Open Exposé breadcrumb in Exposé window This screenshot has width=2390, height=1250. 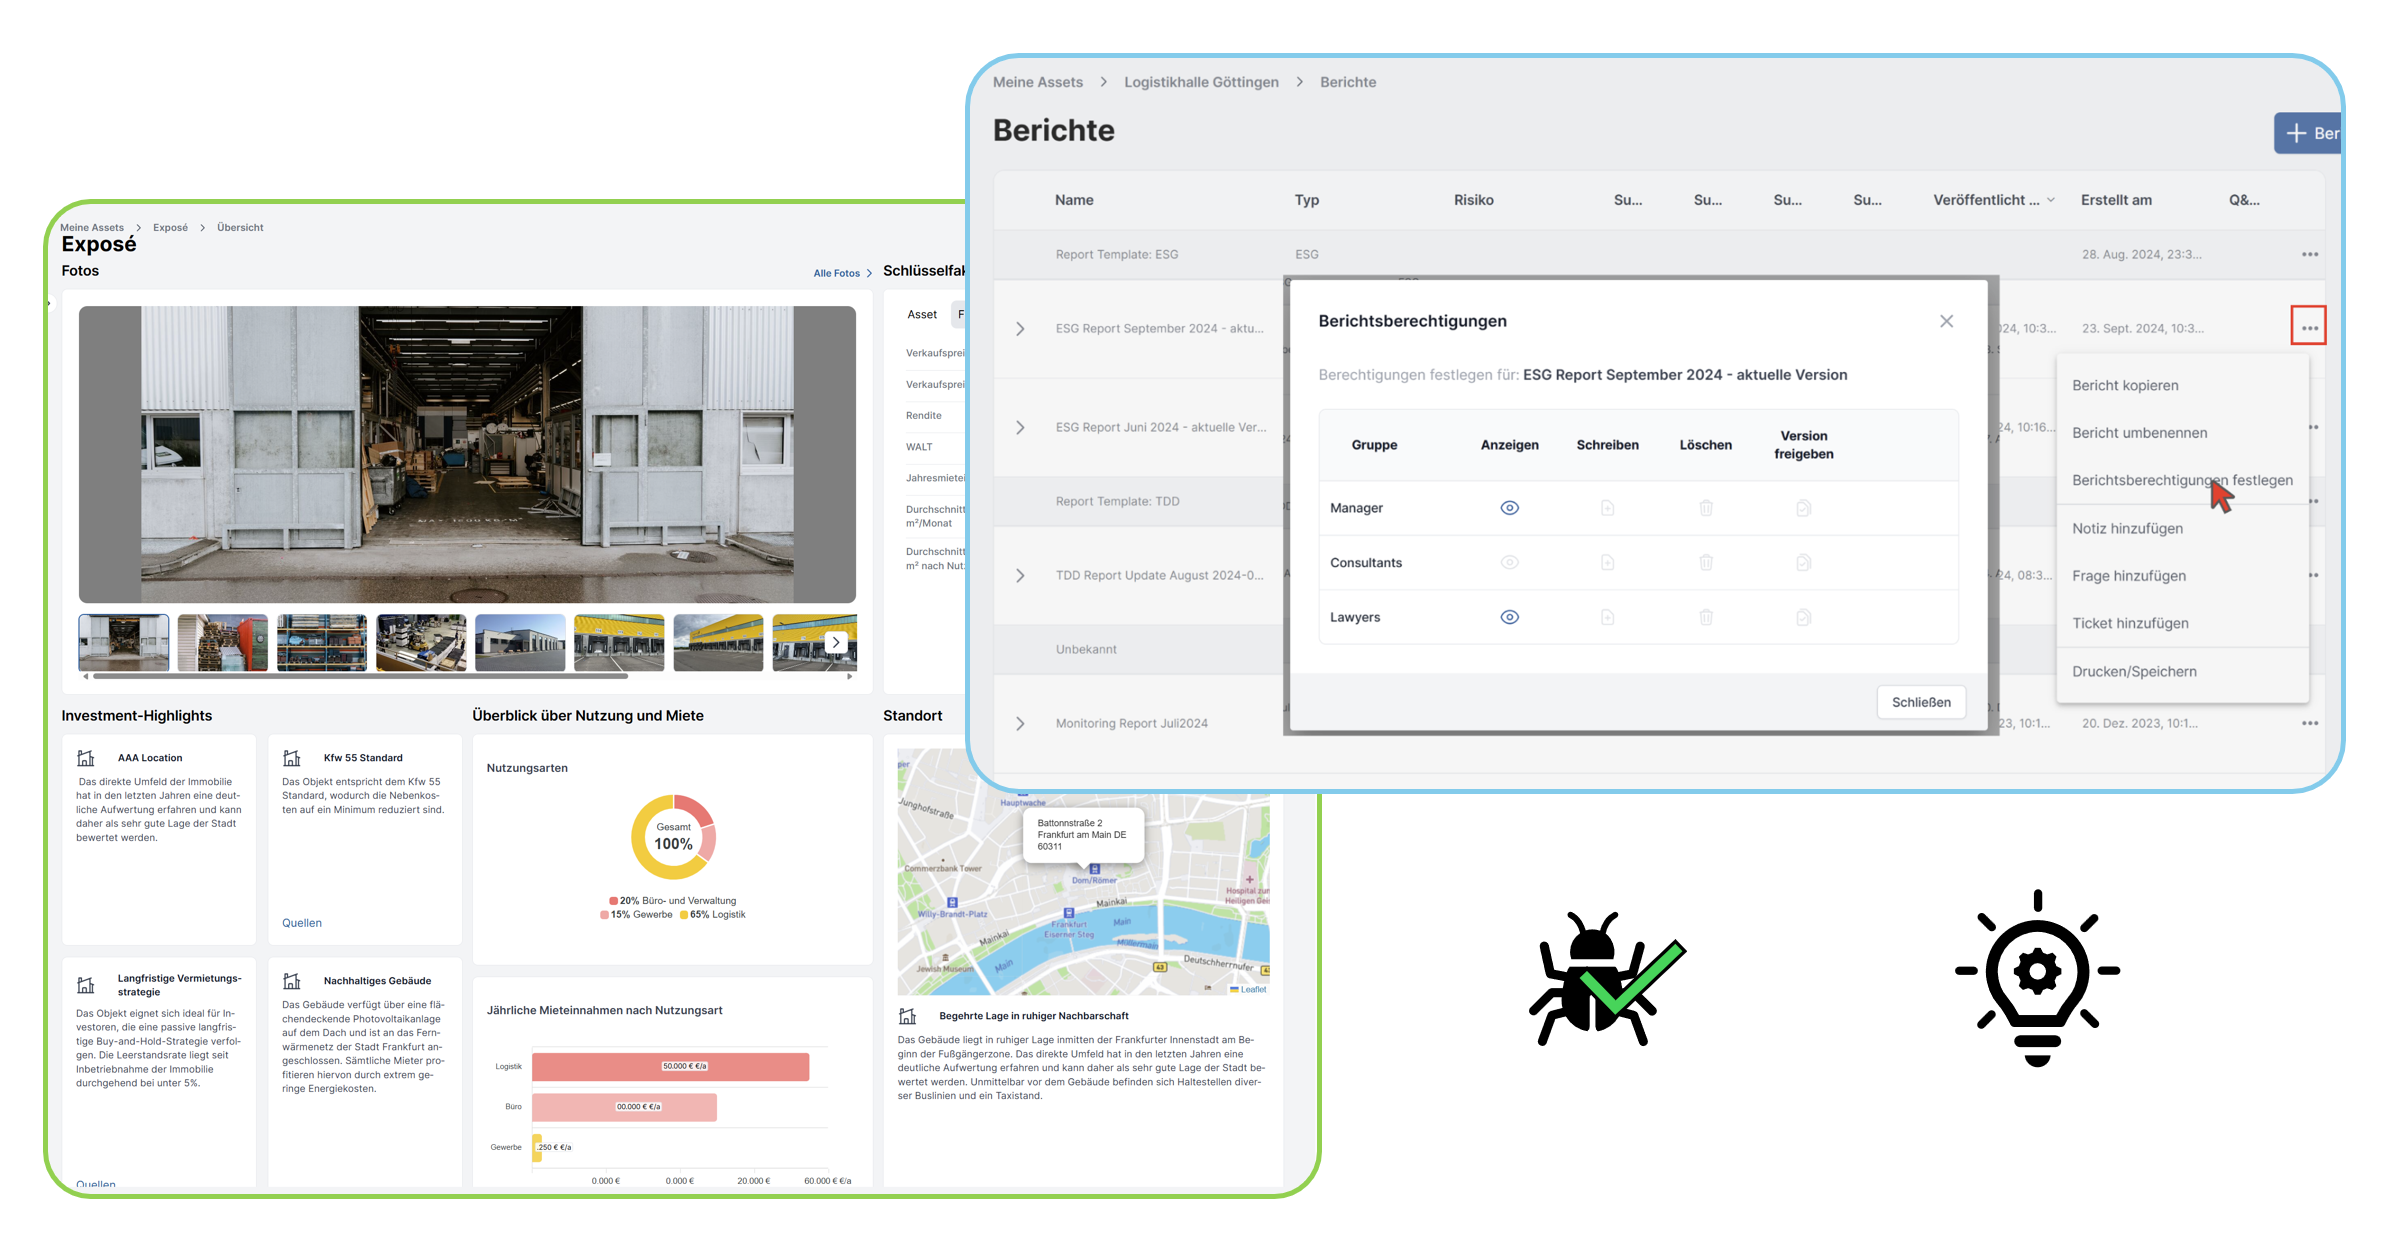tap(170, 228)
